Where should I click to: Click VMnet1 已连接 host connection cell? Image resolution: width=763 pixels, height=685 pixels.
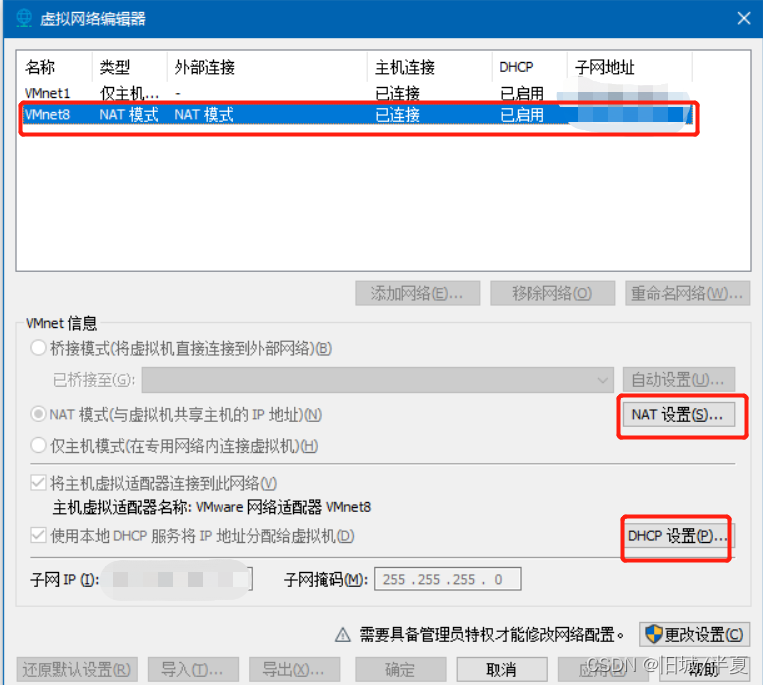click(x=398, y=93)
